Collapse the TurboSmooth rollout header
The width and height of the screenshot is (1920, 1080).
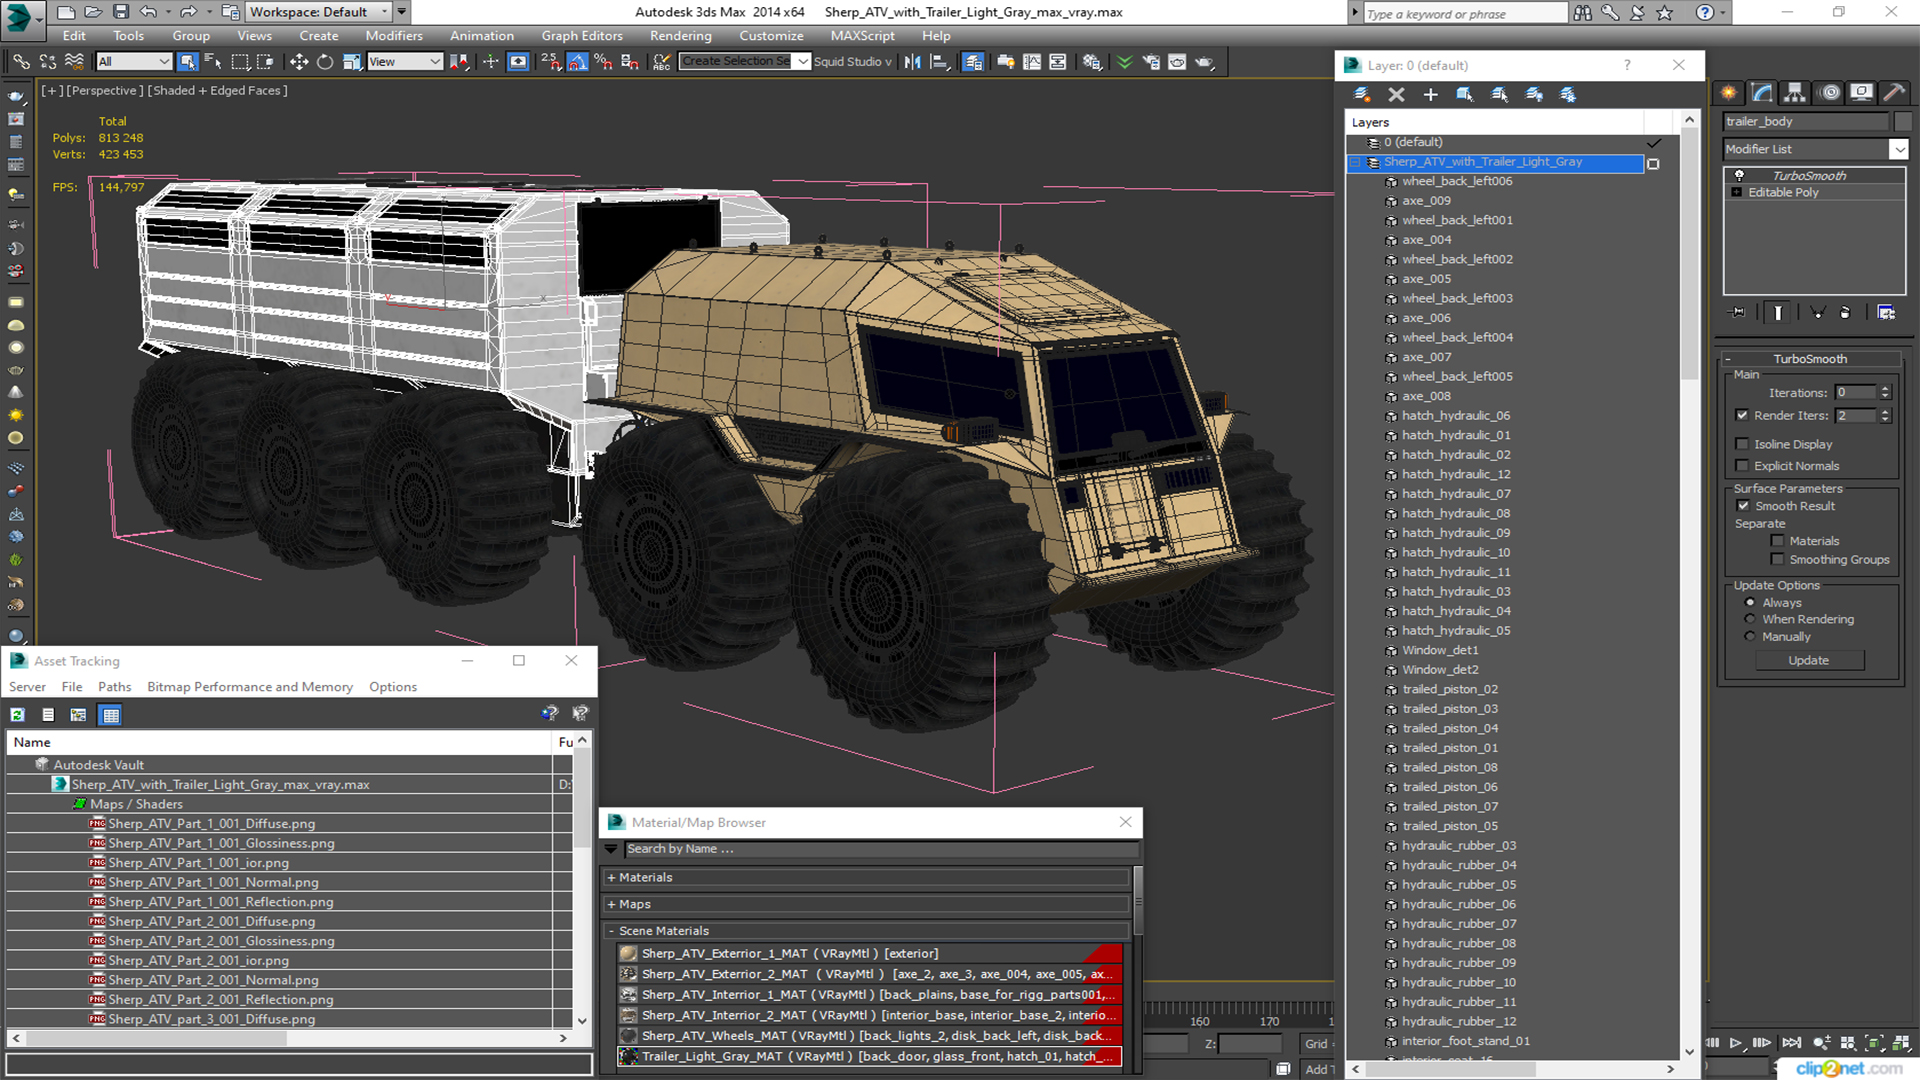pyautogui.click(x=1810, y=359)
